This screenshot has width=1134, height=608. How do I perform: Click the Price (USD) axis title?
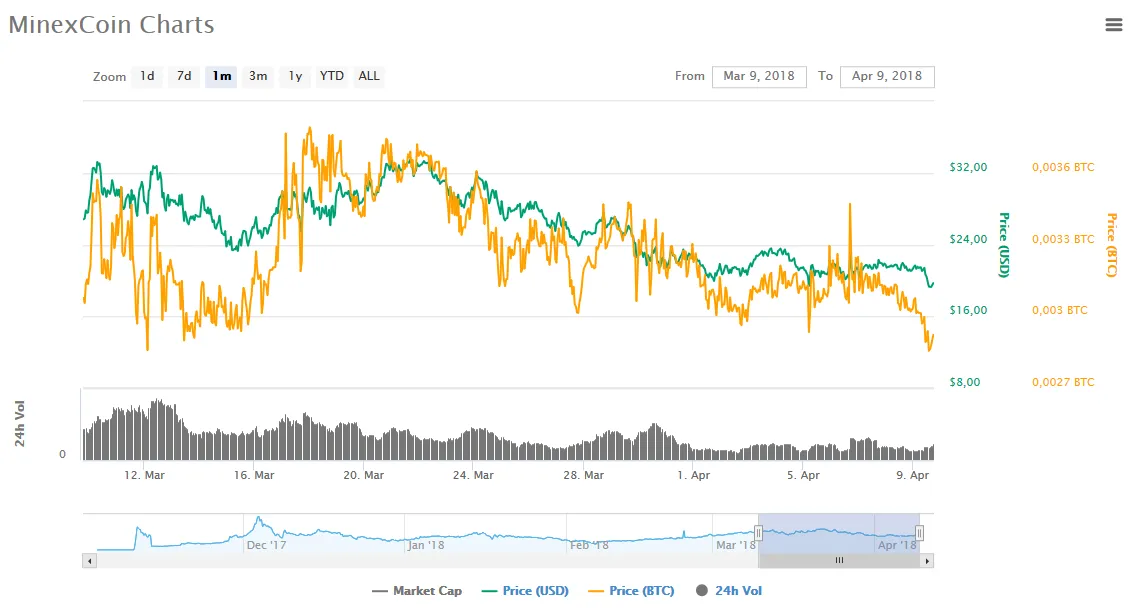point(1004,245)
